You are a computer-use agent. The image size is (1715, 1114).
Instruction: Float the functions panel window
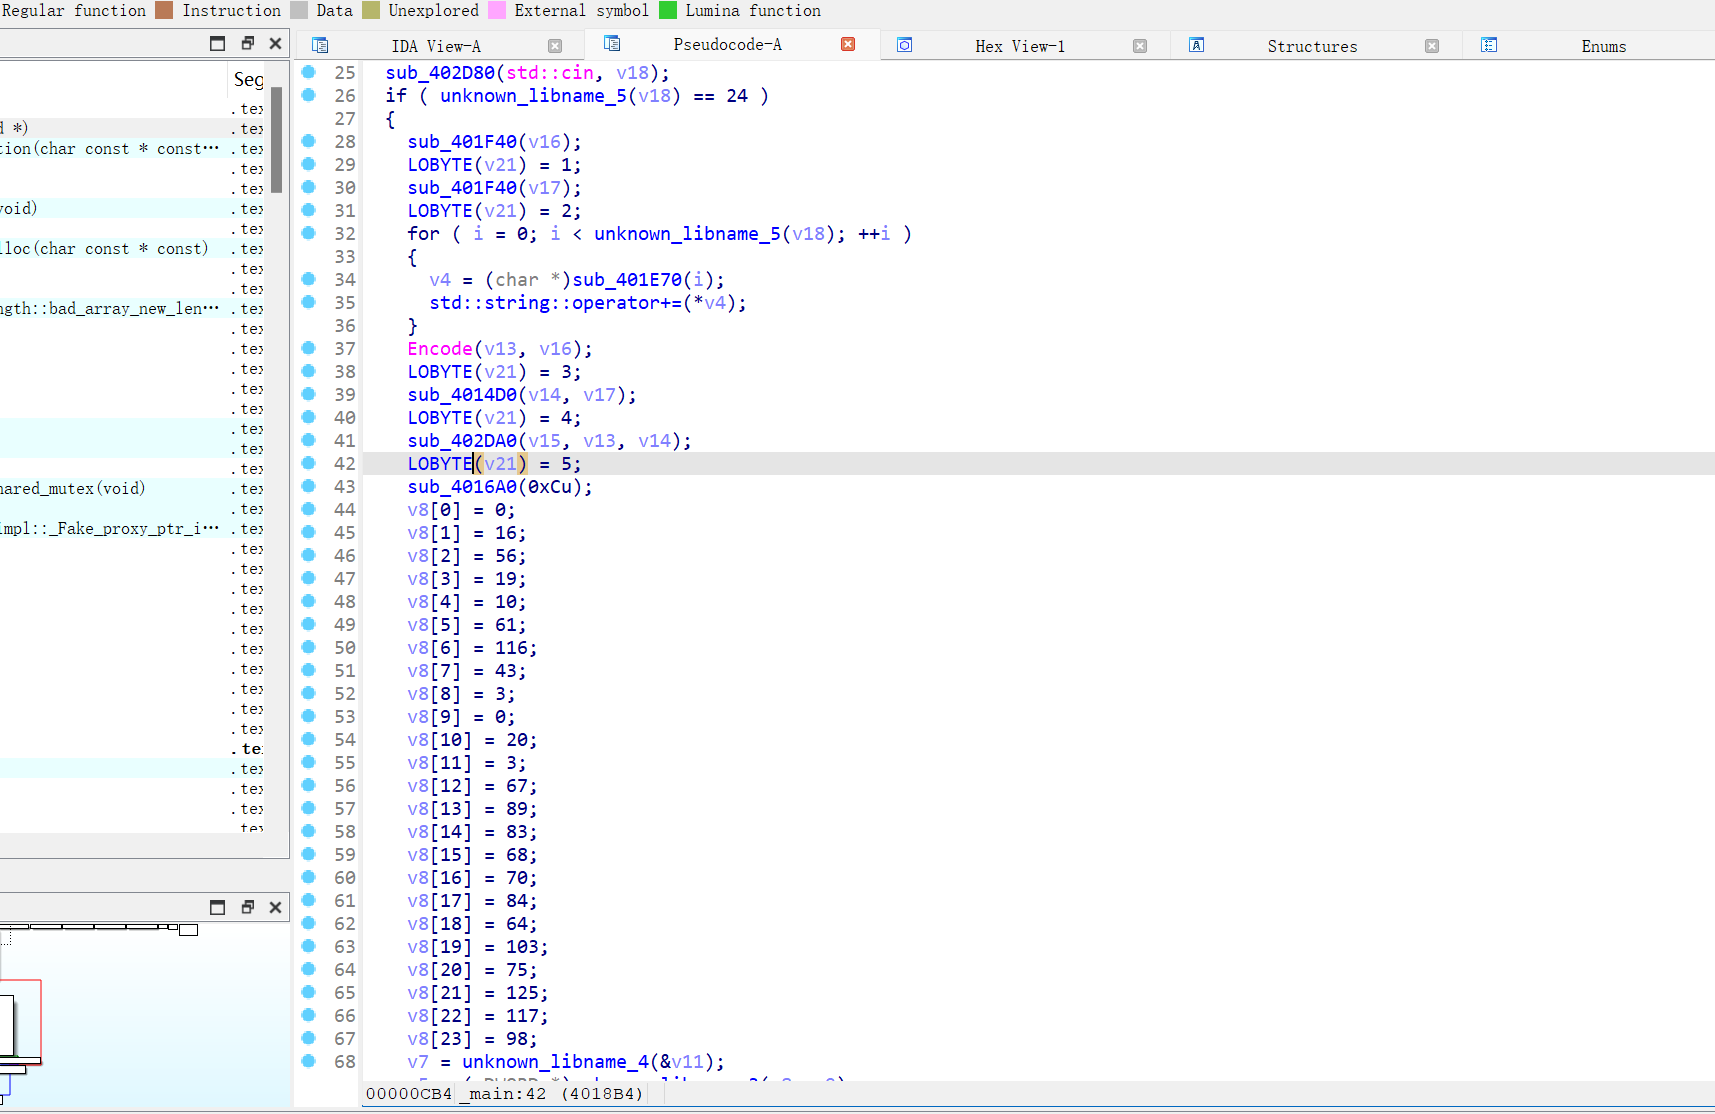click(247, 43)
